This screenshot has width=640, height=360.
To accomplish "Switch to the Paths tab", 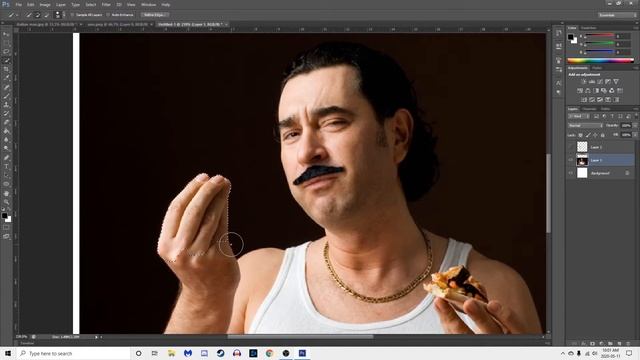I will point(605,109).
